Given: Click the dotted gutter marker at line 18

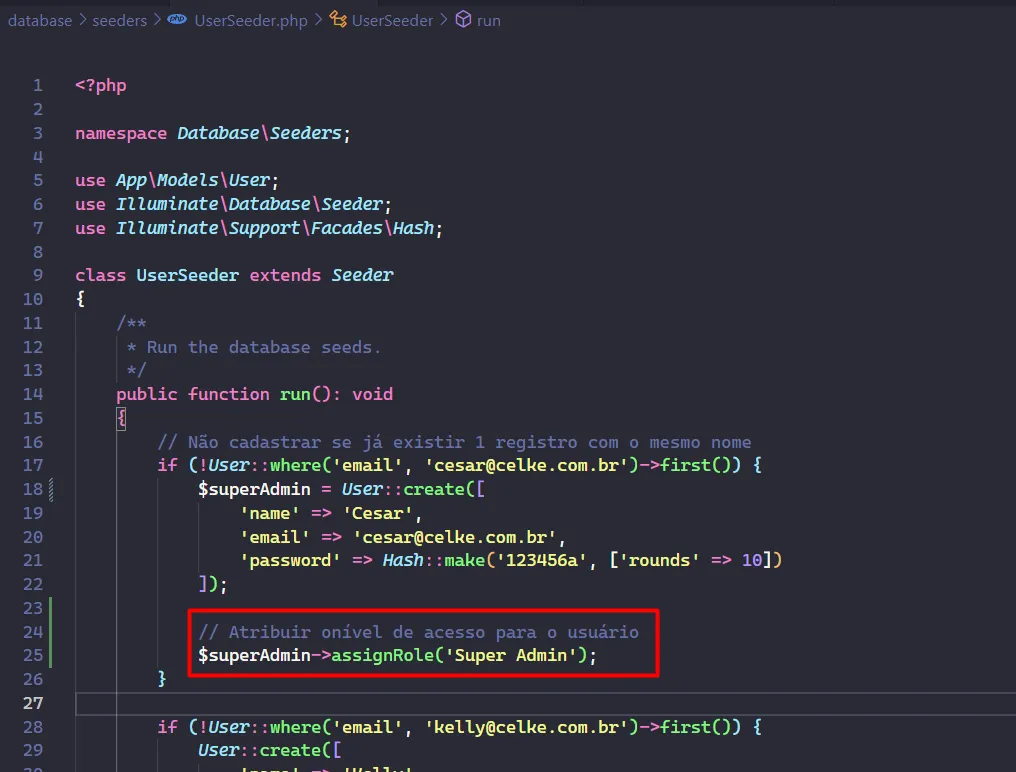Looking at the screenshot, I should click(x=50, y=489).
